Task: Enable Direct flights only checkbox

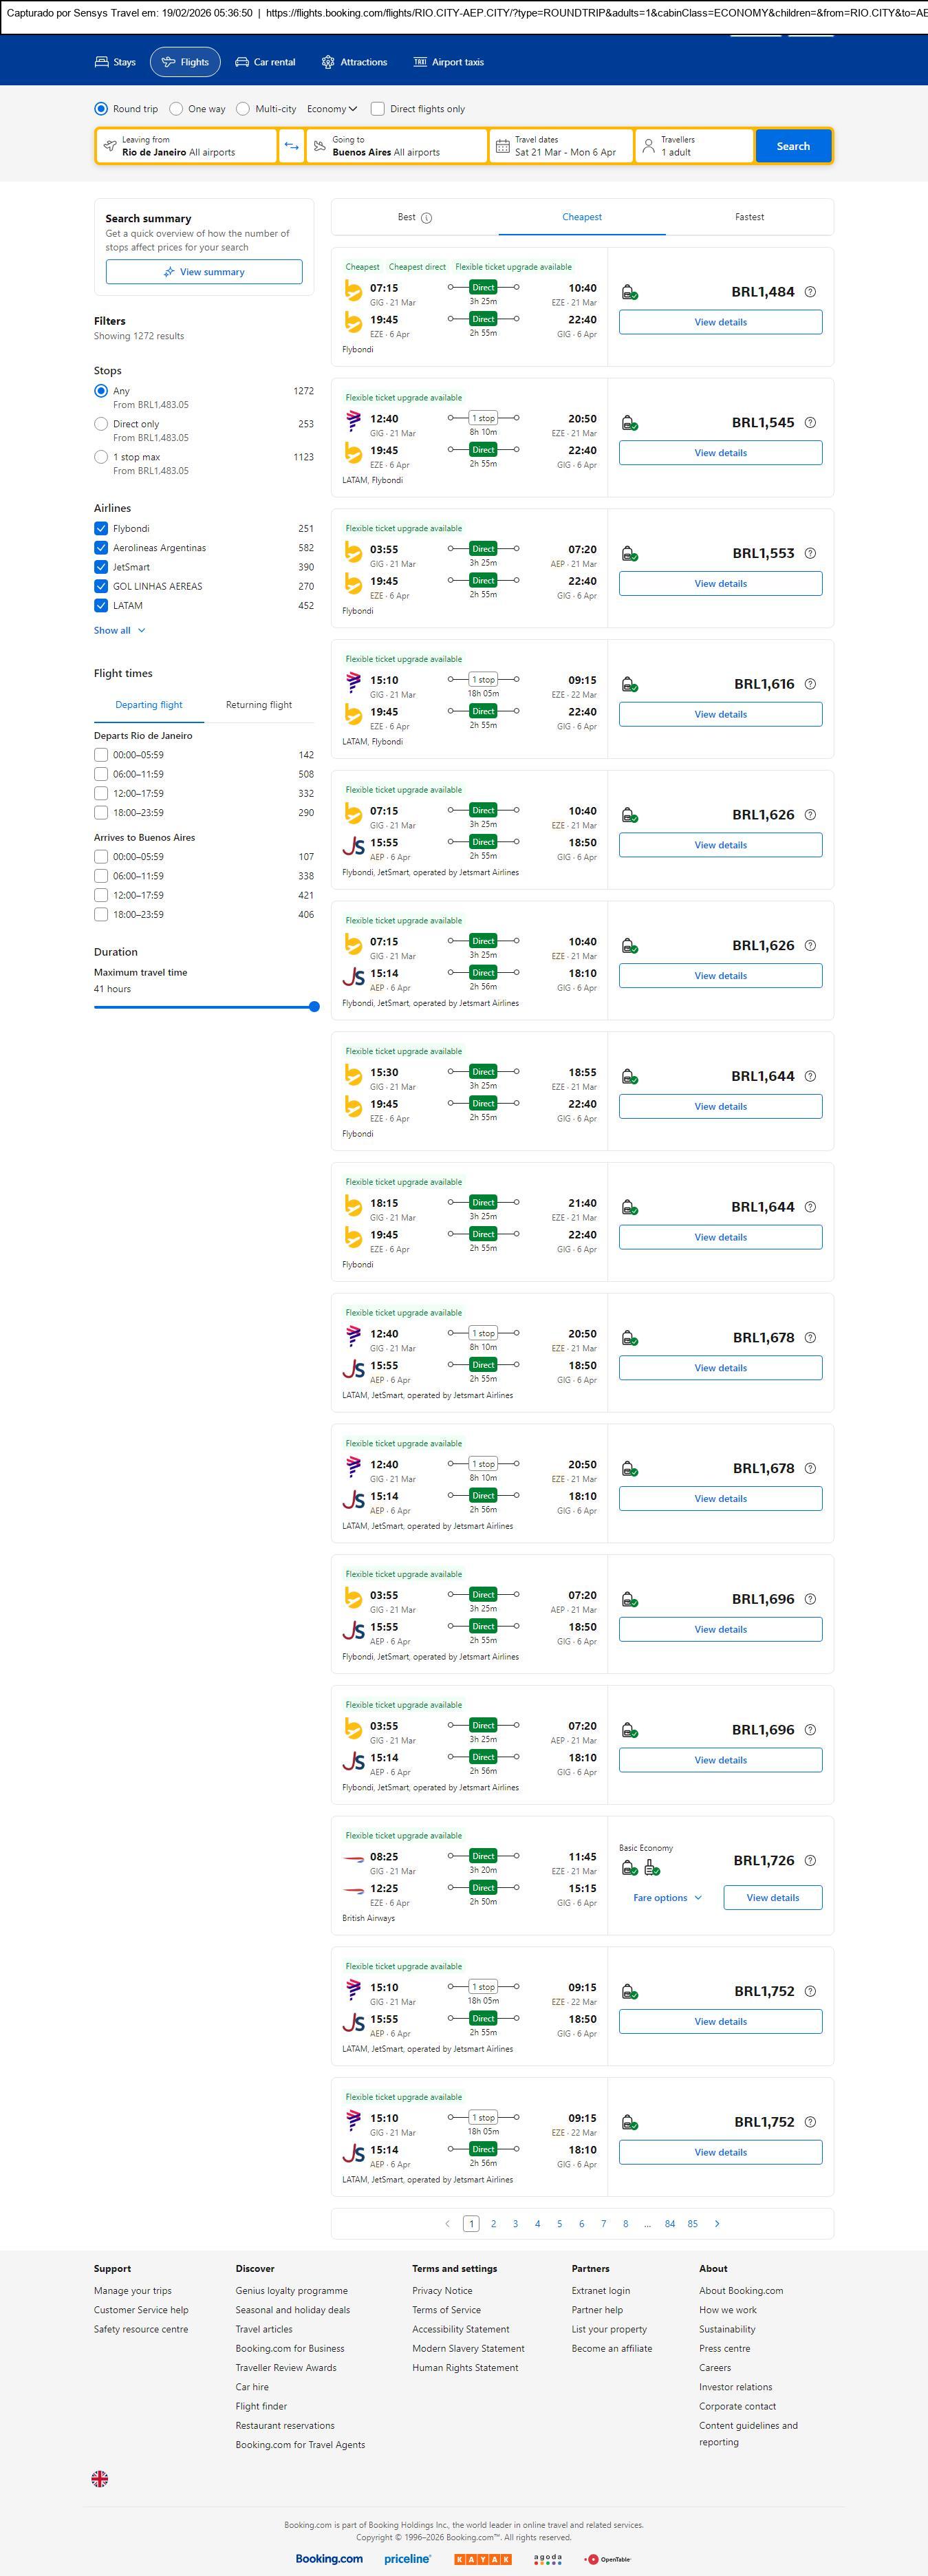Action: pos(378,109)
